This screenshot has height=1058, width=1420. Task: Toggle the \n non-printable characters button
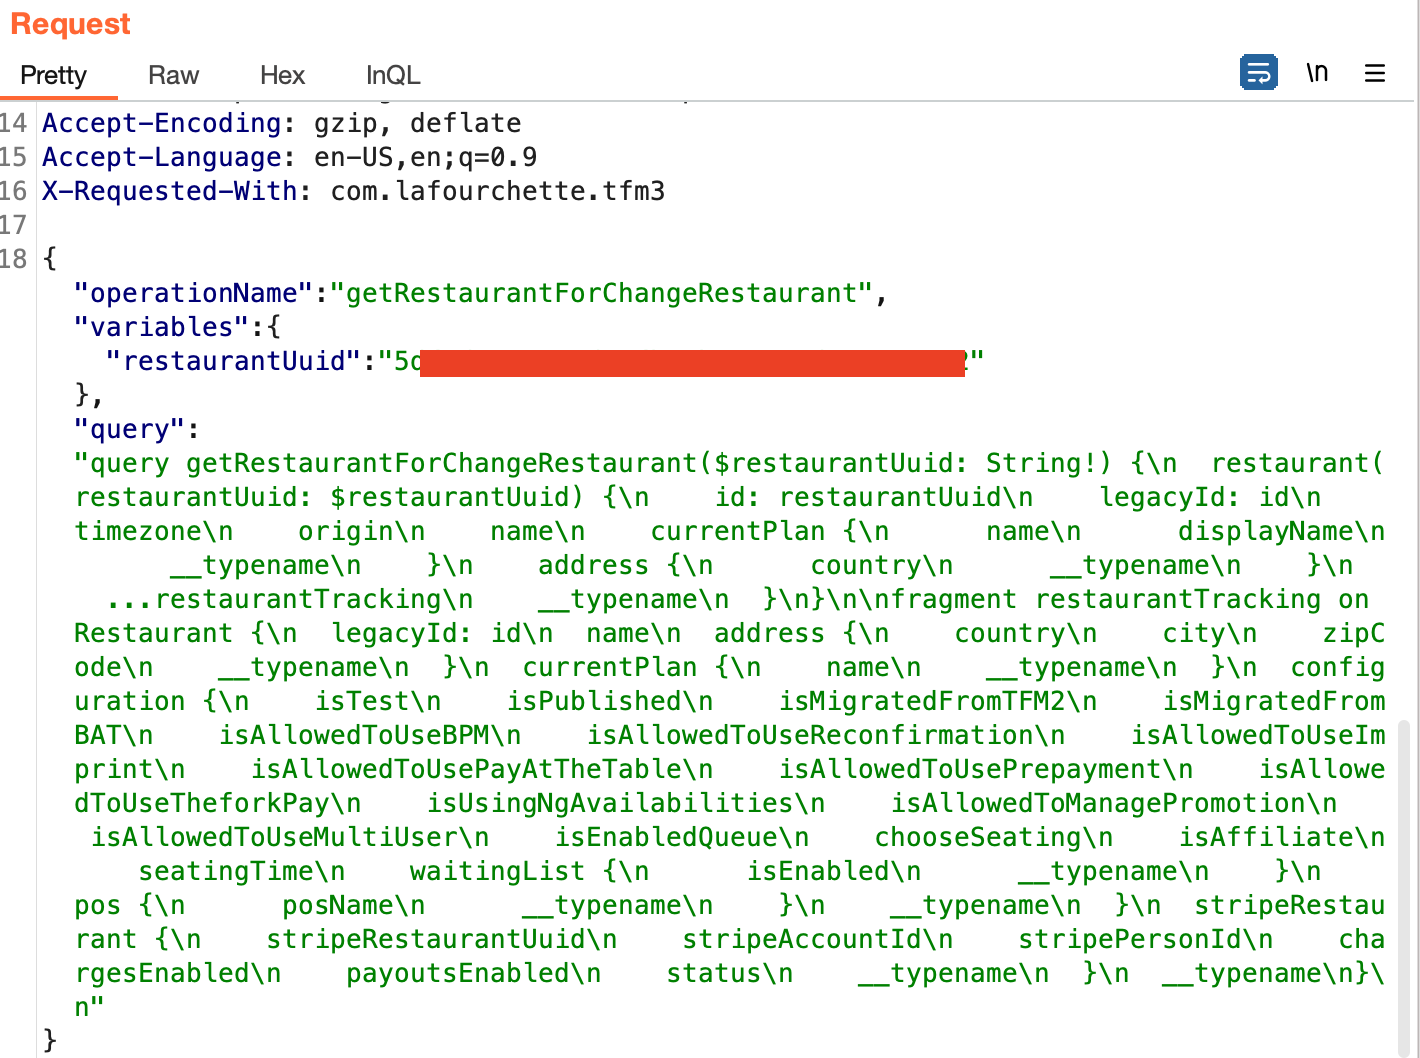coord(1317,73)
